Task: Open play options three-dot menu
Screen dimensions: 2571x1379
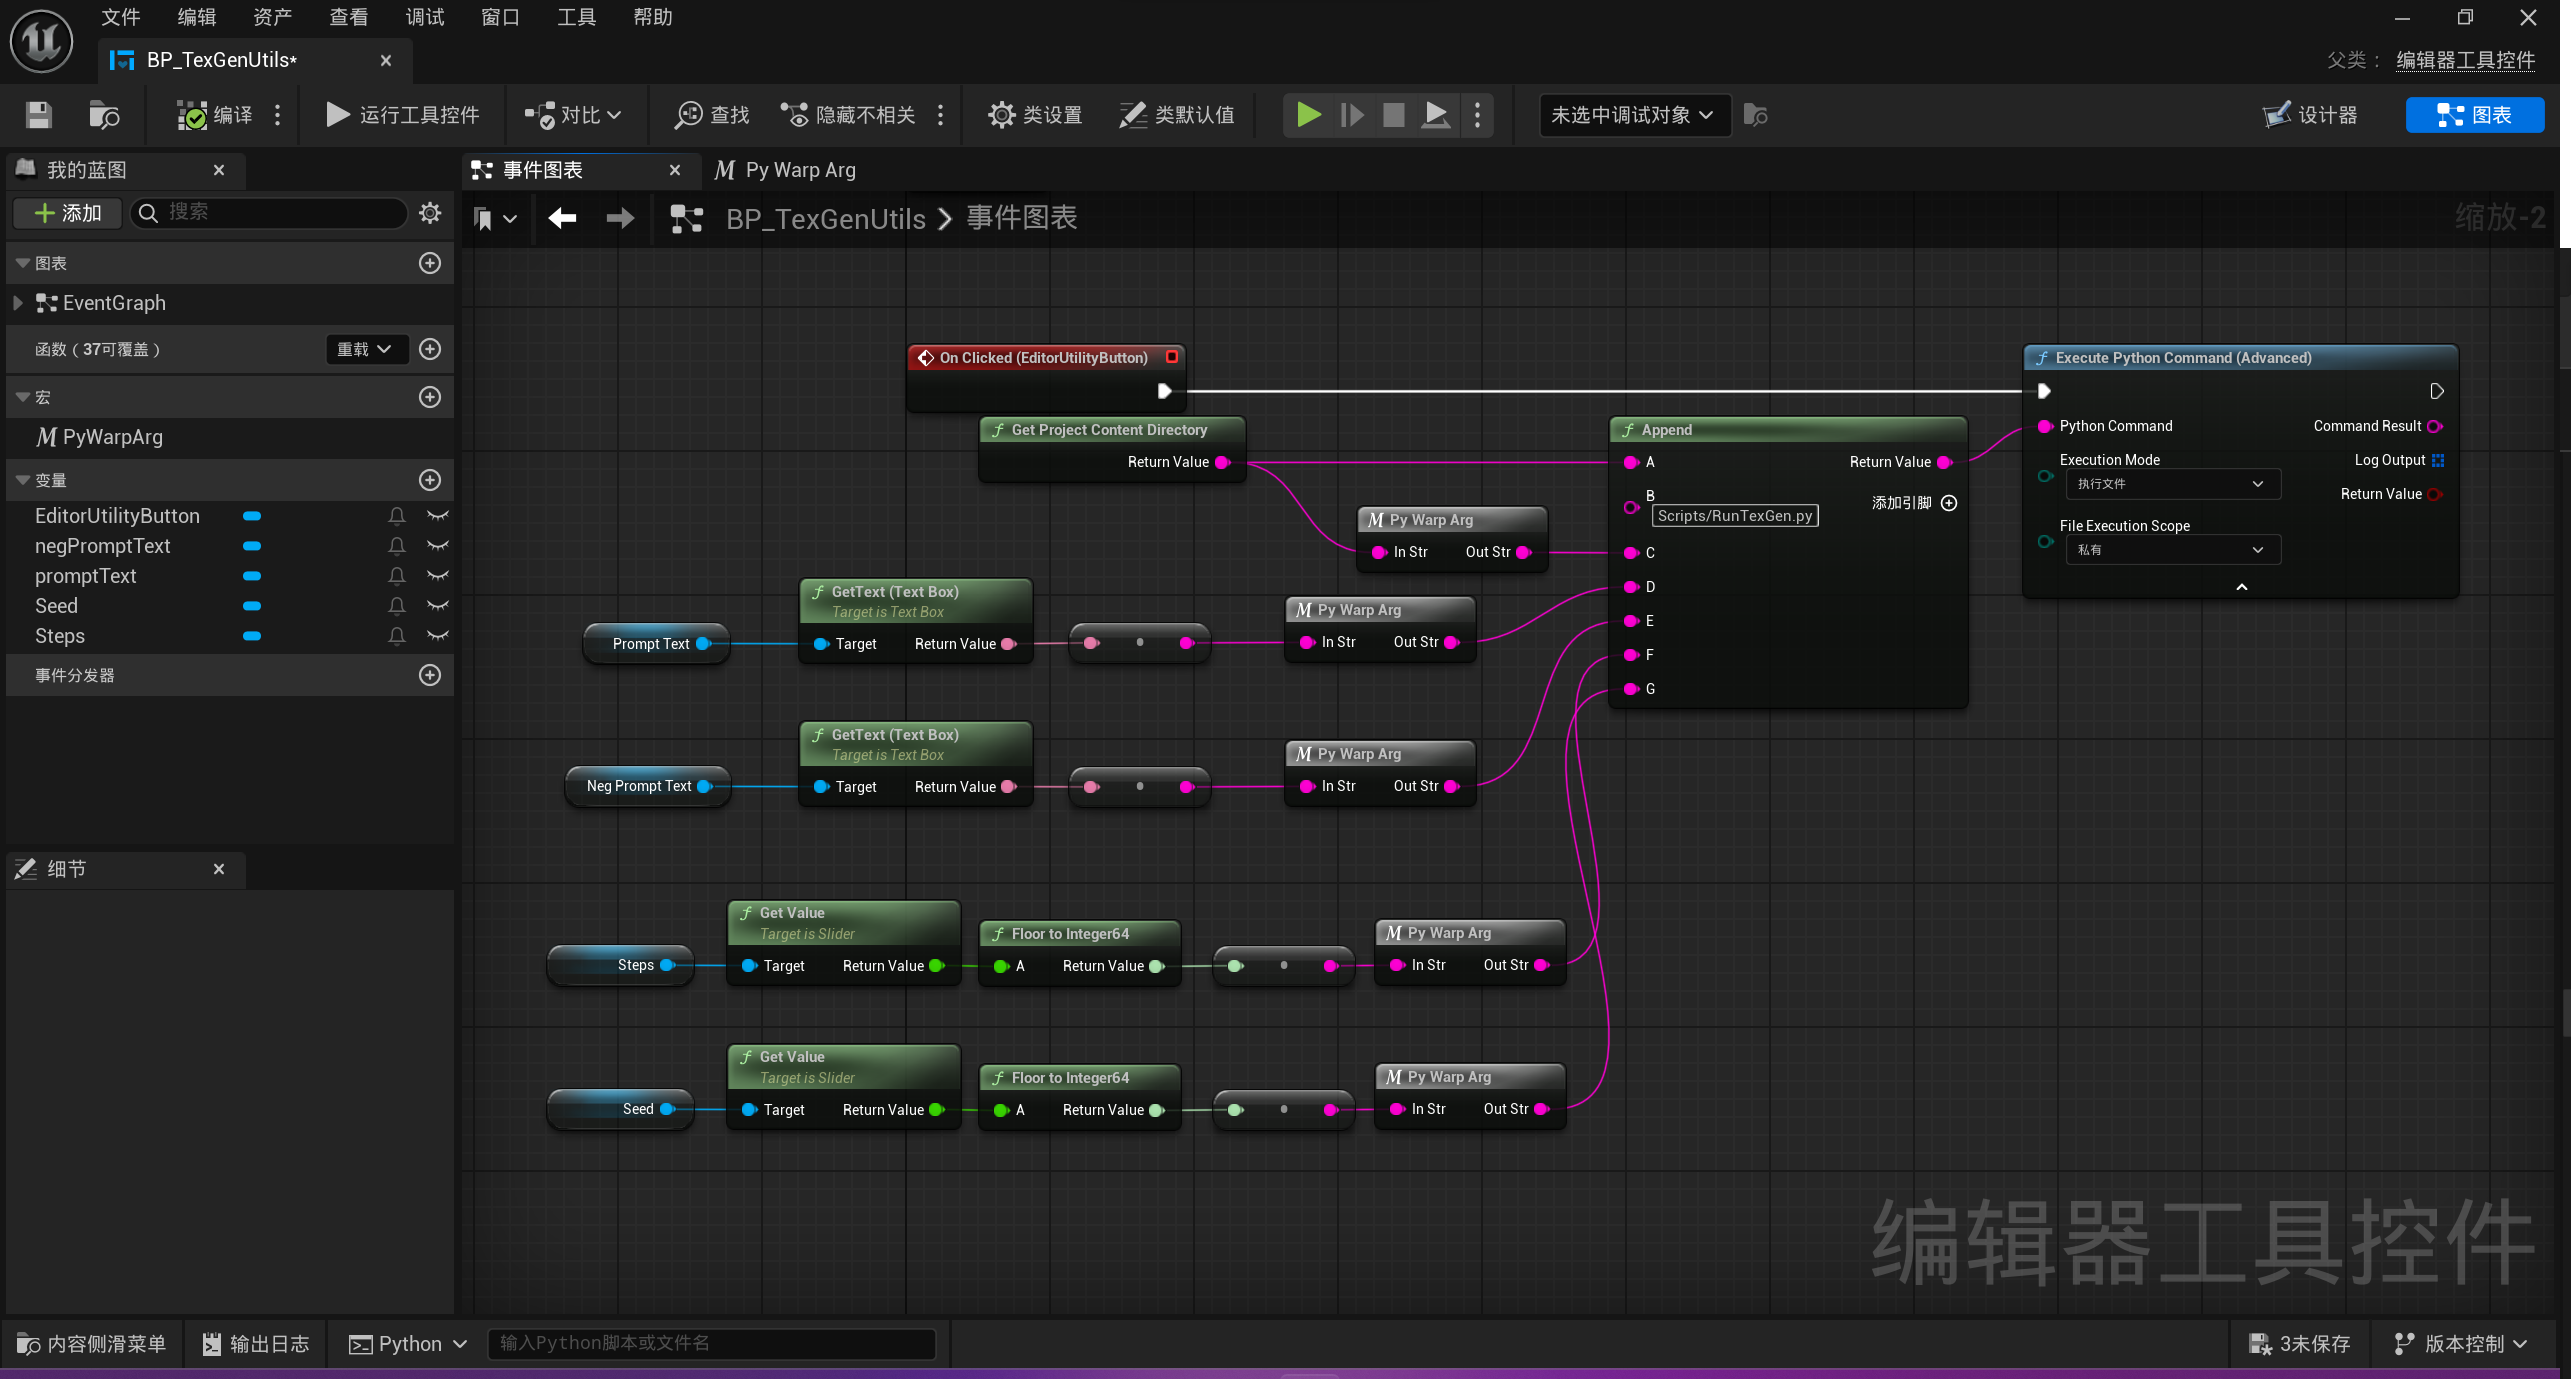Action: [x=1477, y=115]
